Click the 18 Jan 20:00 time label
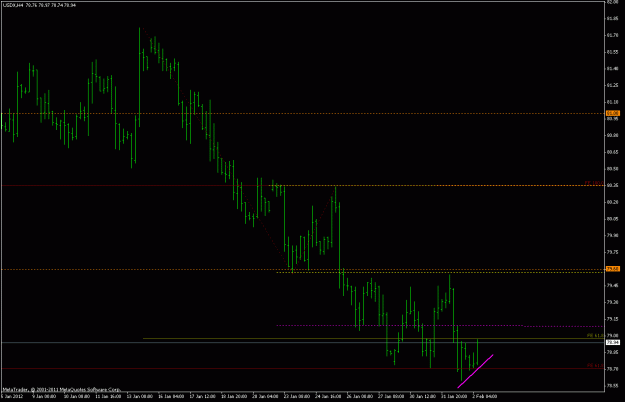The image size is (625, 402). (234, 396)
